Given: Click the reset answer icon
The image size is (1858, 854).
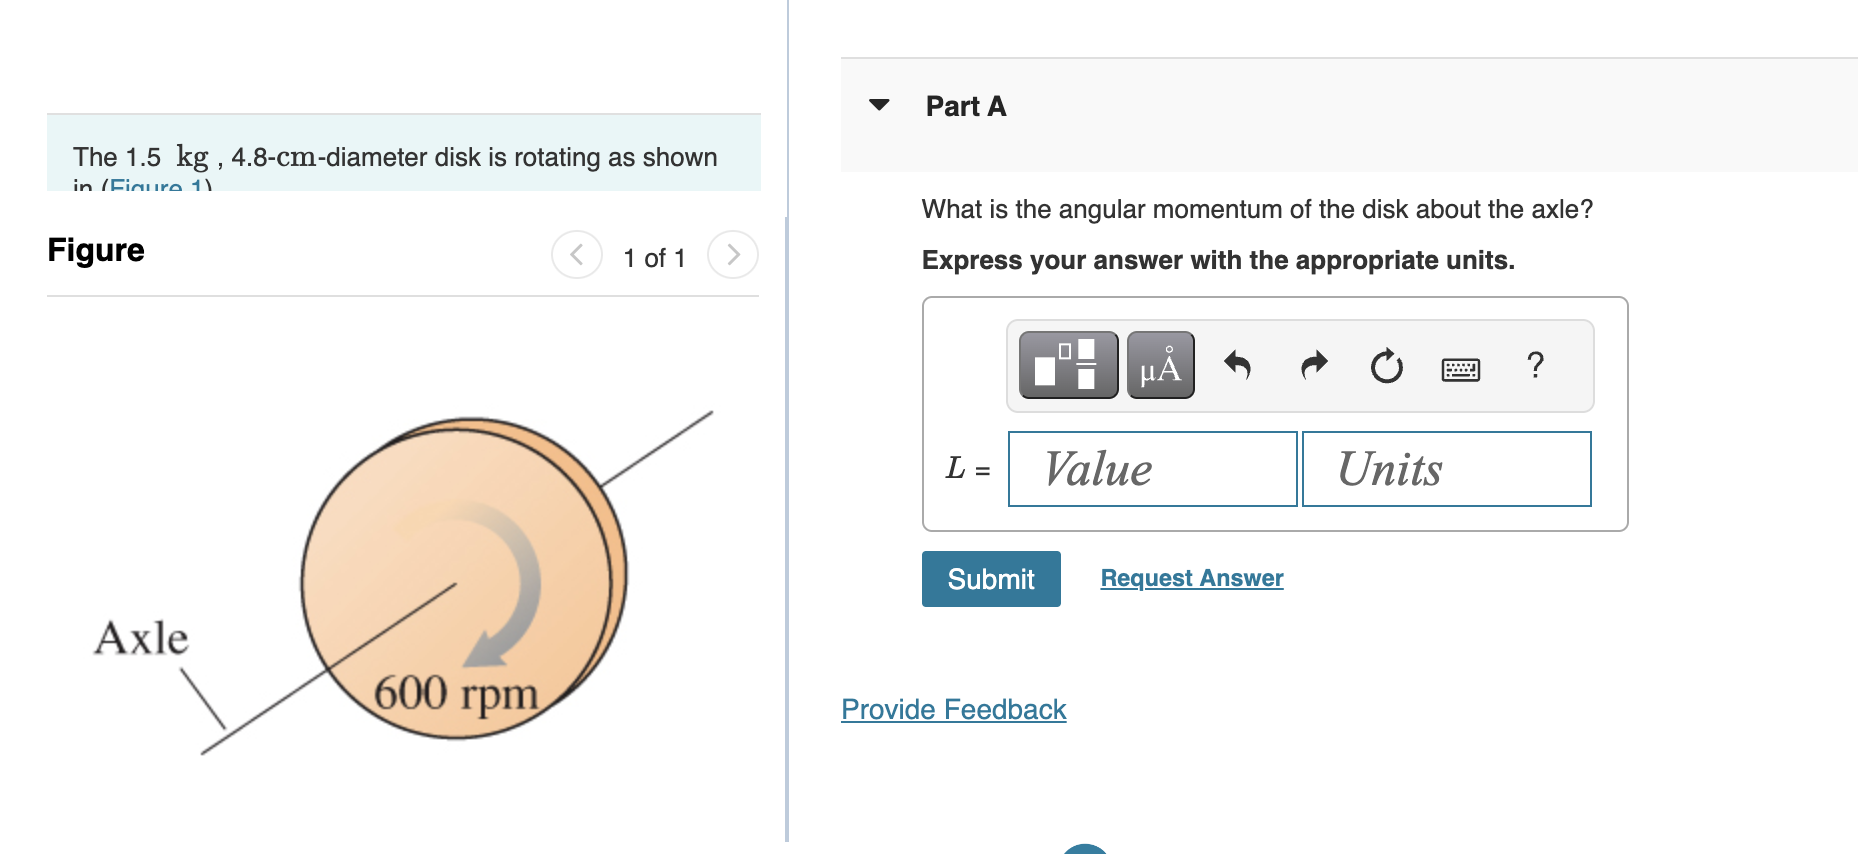Looking at the screenshot, I should [x=1386, y=365].
